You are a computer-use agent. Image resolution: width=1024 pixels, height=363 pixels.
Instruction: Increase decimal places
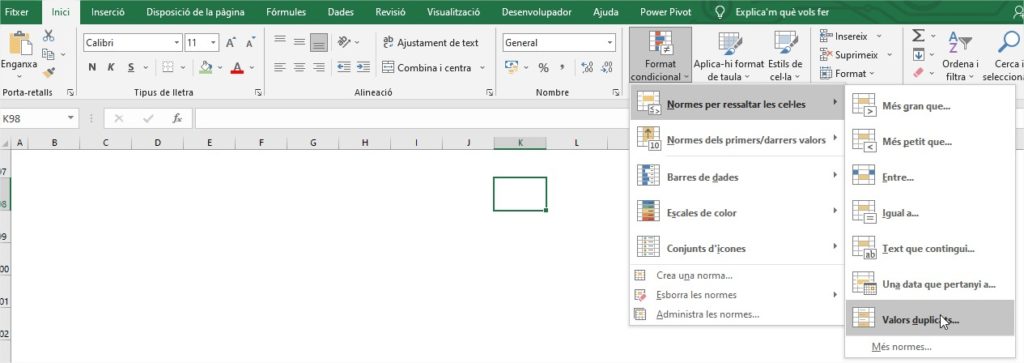[x=586, y=67]
